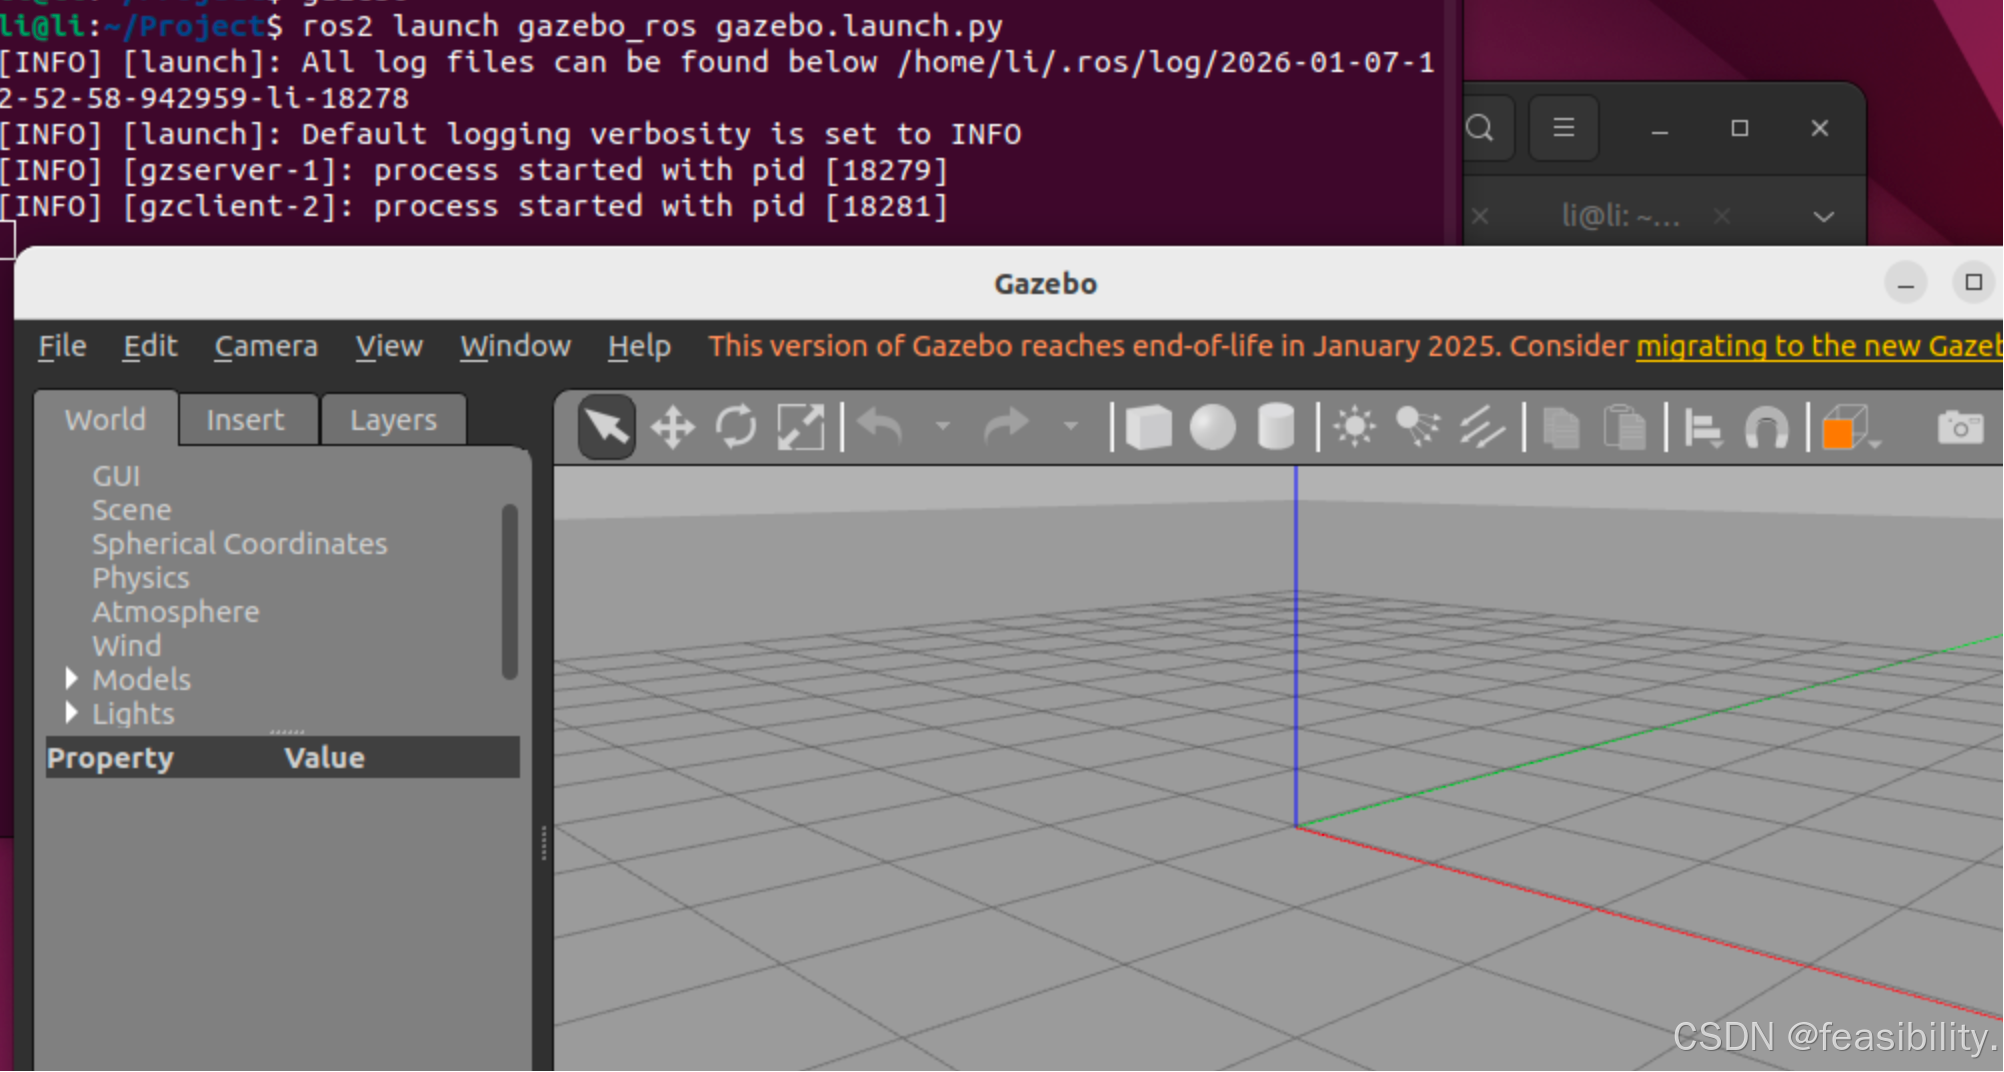The height and width of the screenshot is (1072, 2004).
Task: Add a directional light
Action: click(1481, 427)
